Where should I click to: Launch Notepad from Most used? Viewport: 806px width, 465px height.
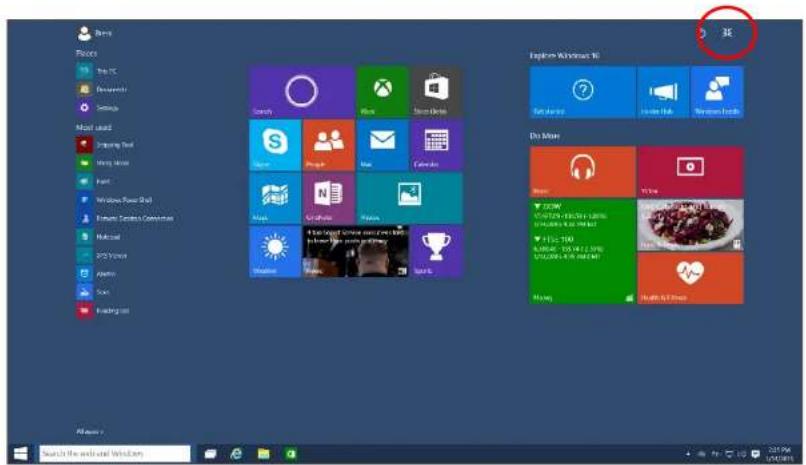click(x=99, y=237)
